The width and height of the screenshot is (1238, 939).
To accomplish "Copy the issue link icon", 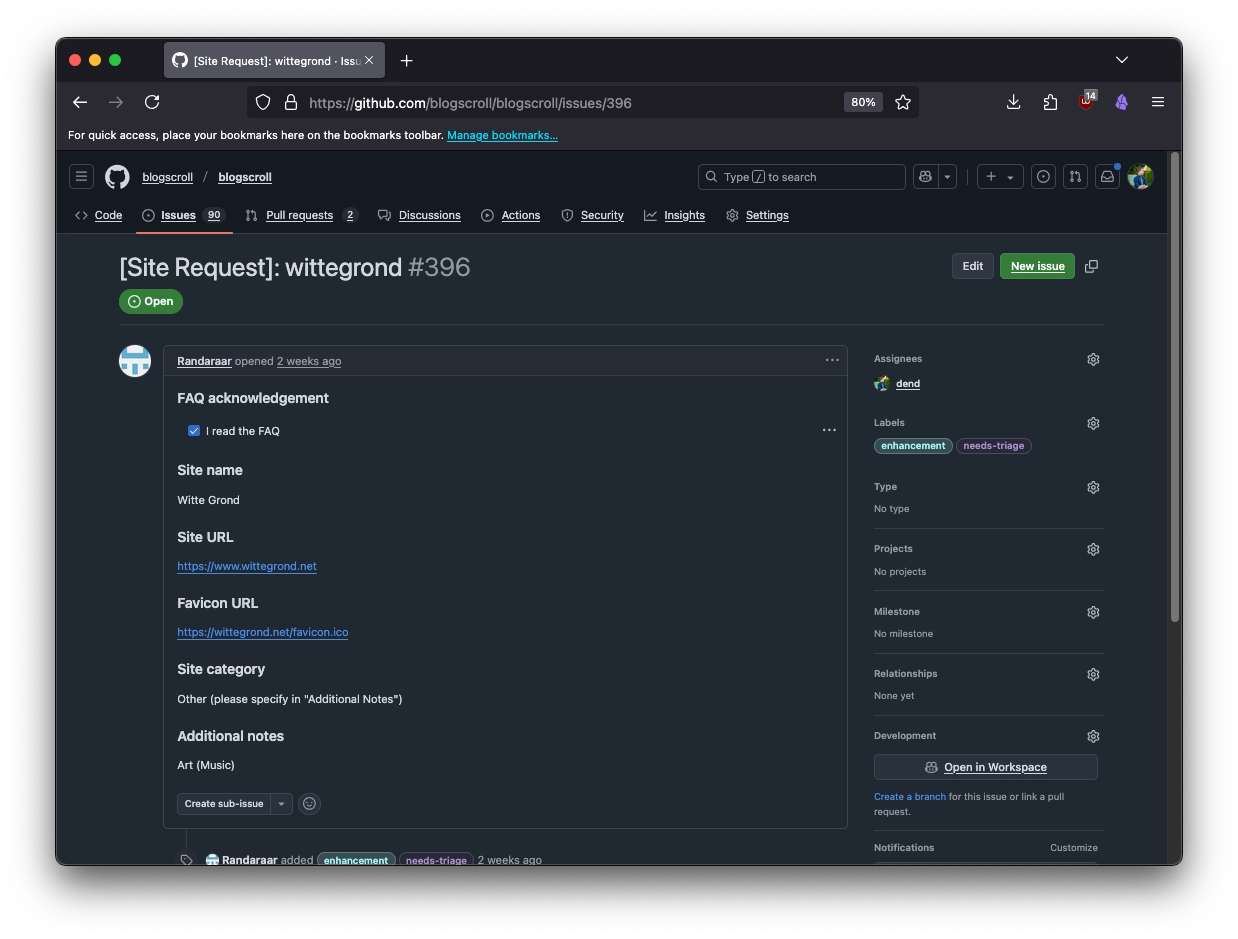I will 1091,266.
